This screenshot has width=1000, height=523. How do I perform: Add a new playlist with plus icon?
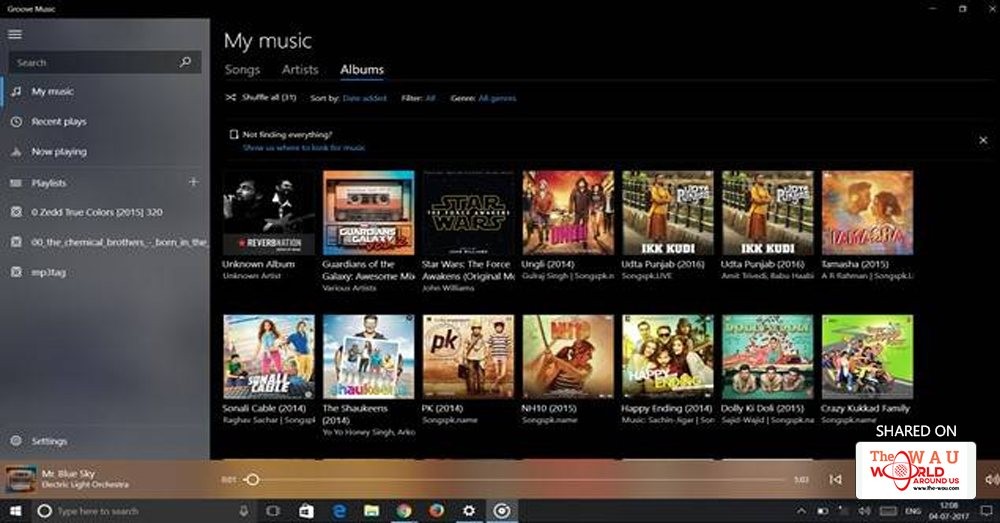tap(193, 182)
